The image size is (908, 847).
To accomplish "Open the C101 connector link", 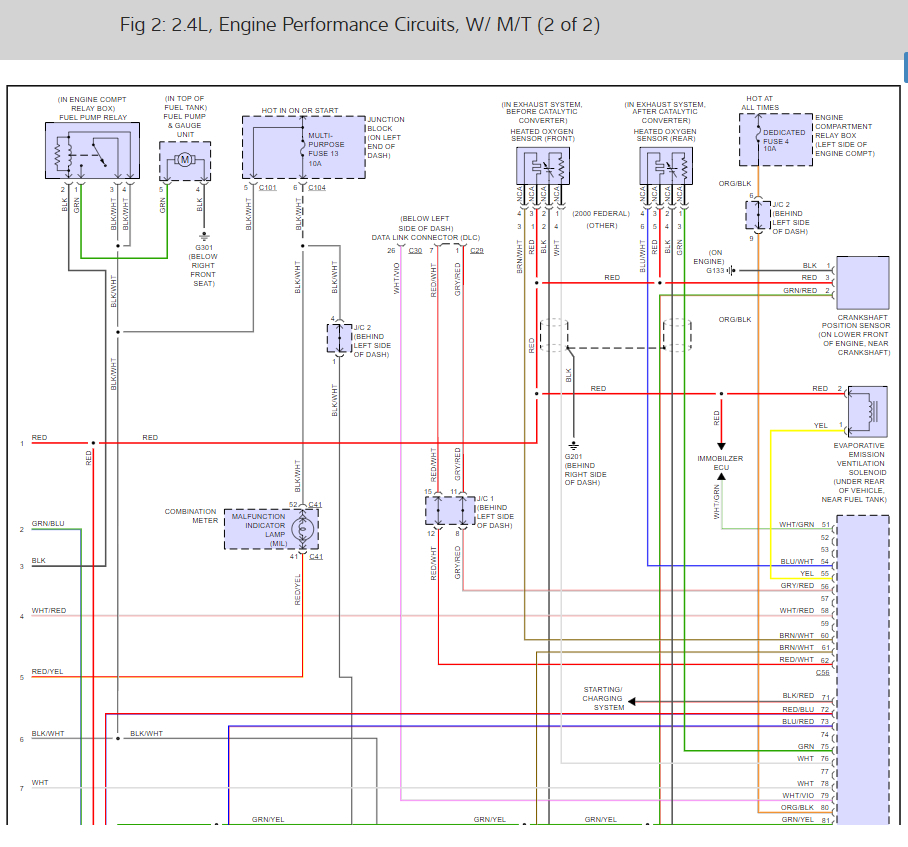I will (x=269, y=188).
